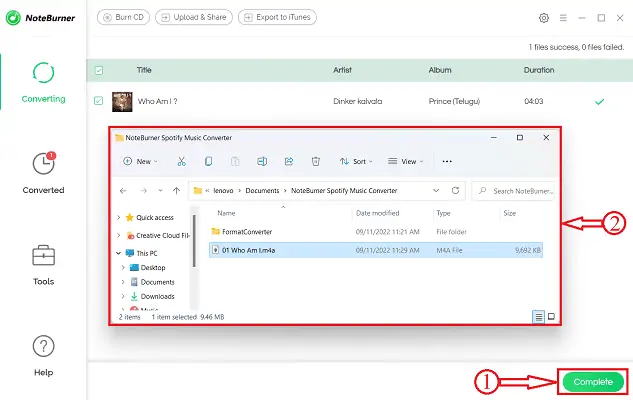Click 'lenovo' in the address path
Image resolution: width=633 pixels, height=400 pixels.
point(223,191)
